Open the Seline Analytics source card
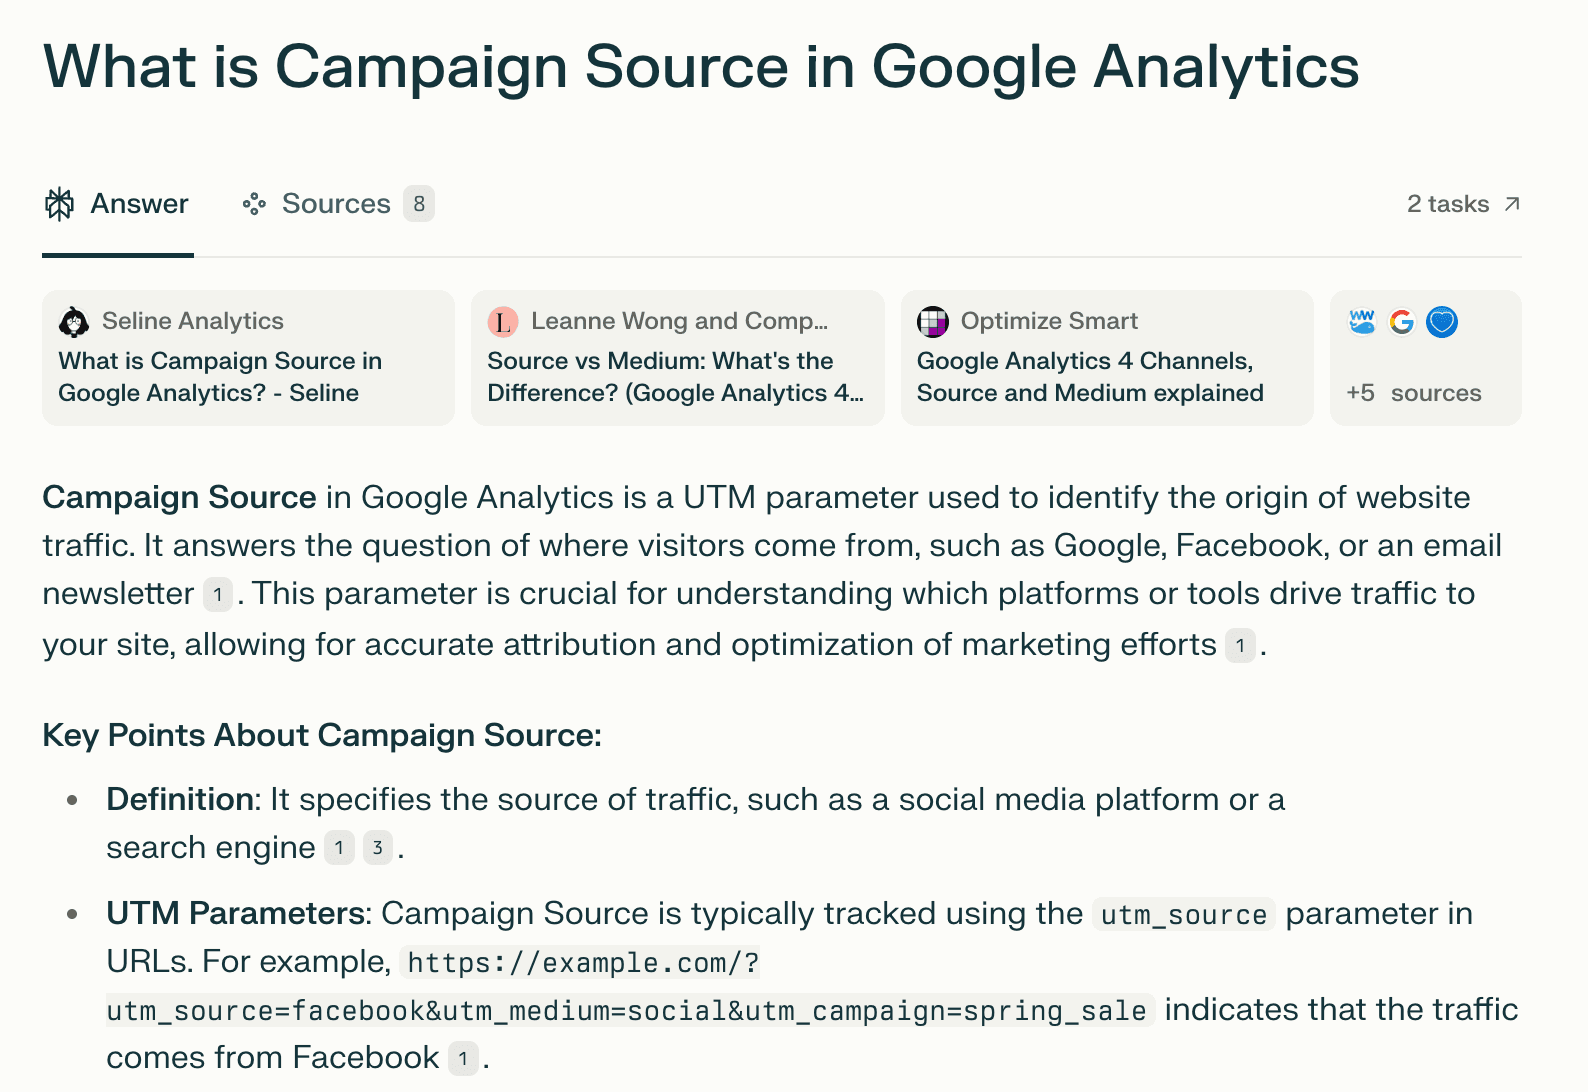 248,358
